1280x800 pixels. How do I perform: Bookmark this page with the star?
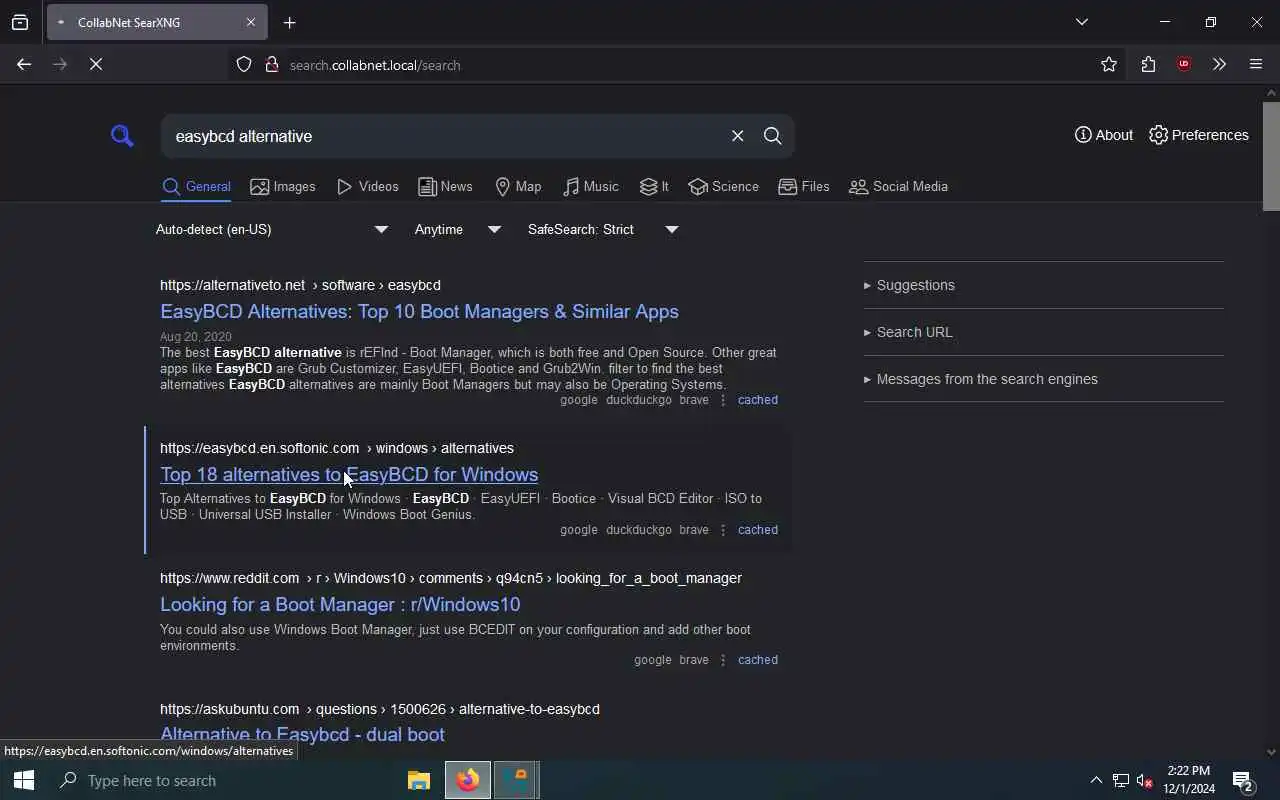[1109, 64]
